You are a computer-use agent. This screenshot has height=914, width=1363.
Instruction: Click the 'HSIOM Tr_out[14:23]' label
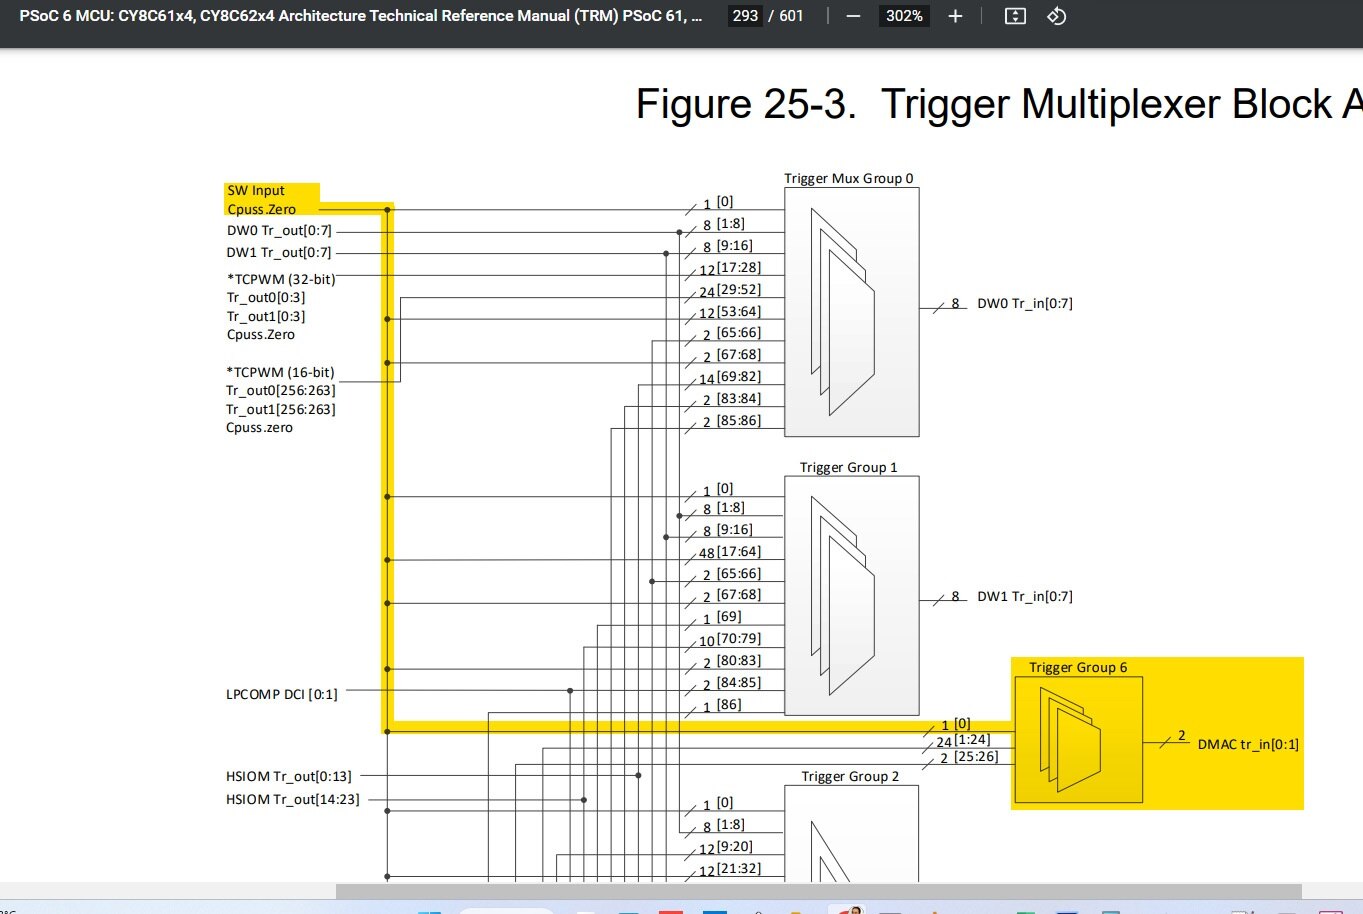pos(293,799)
